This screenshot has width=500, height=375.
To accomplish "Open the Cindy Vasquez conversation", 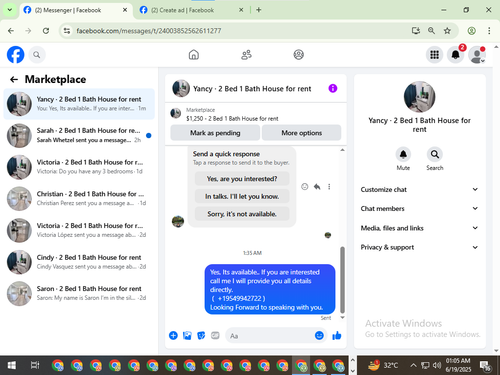I will (x=79, y=262).
